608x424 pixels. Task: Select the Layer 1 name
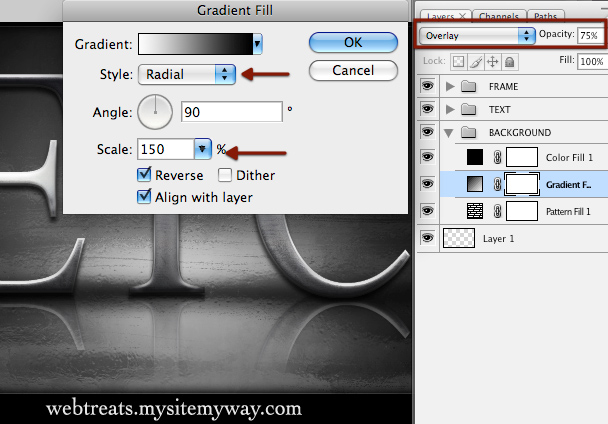coord(498,239)
